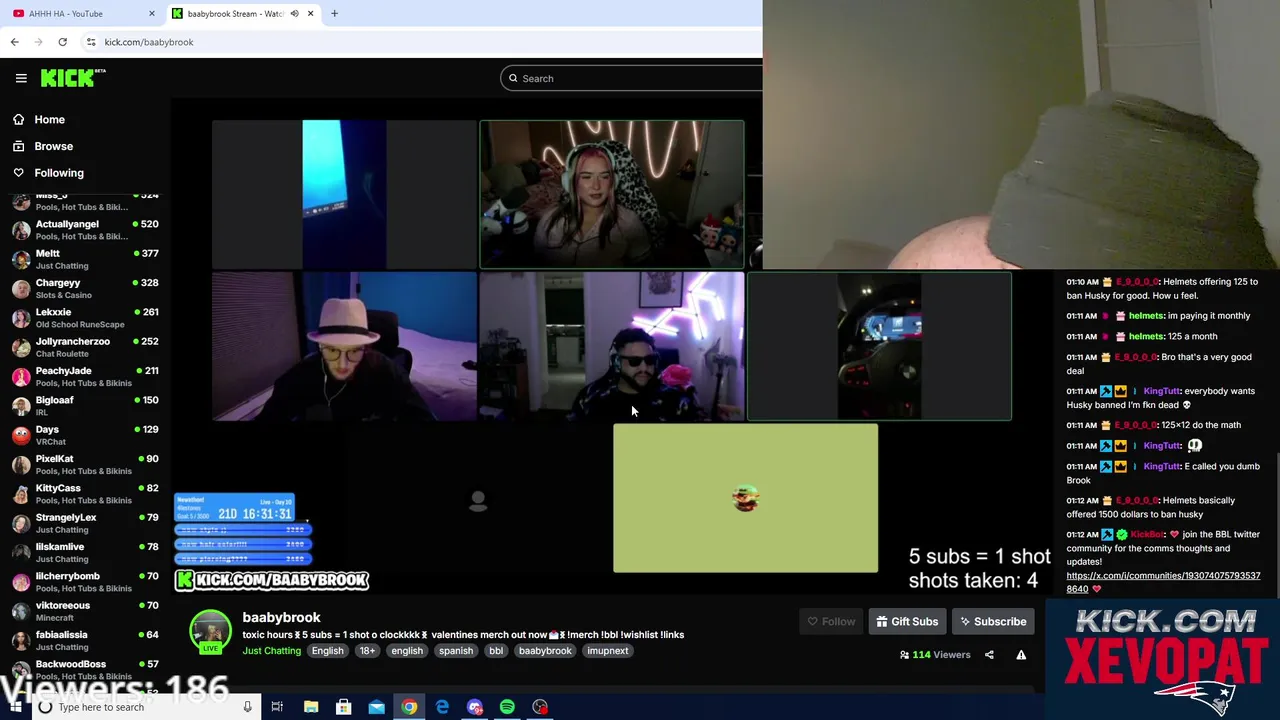Click the lowercase english tag
1280x720 pixels.
point(407,651)
